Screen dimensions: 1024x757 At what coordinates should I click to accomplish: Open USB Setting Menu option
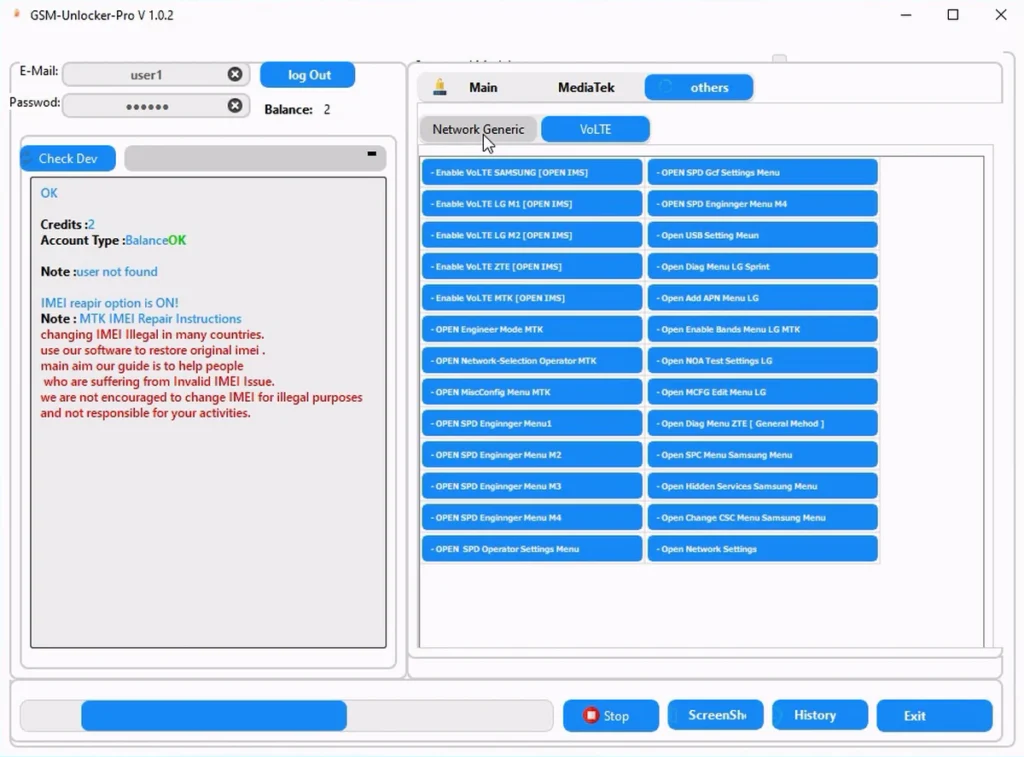[x=762, y=236]
